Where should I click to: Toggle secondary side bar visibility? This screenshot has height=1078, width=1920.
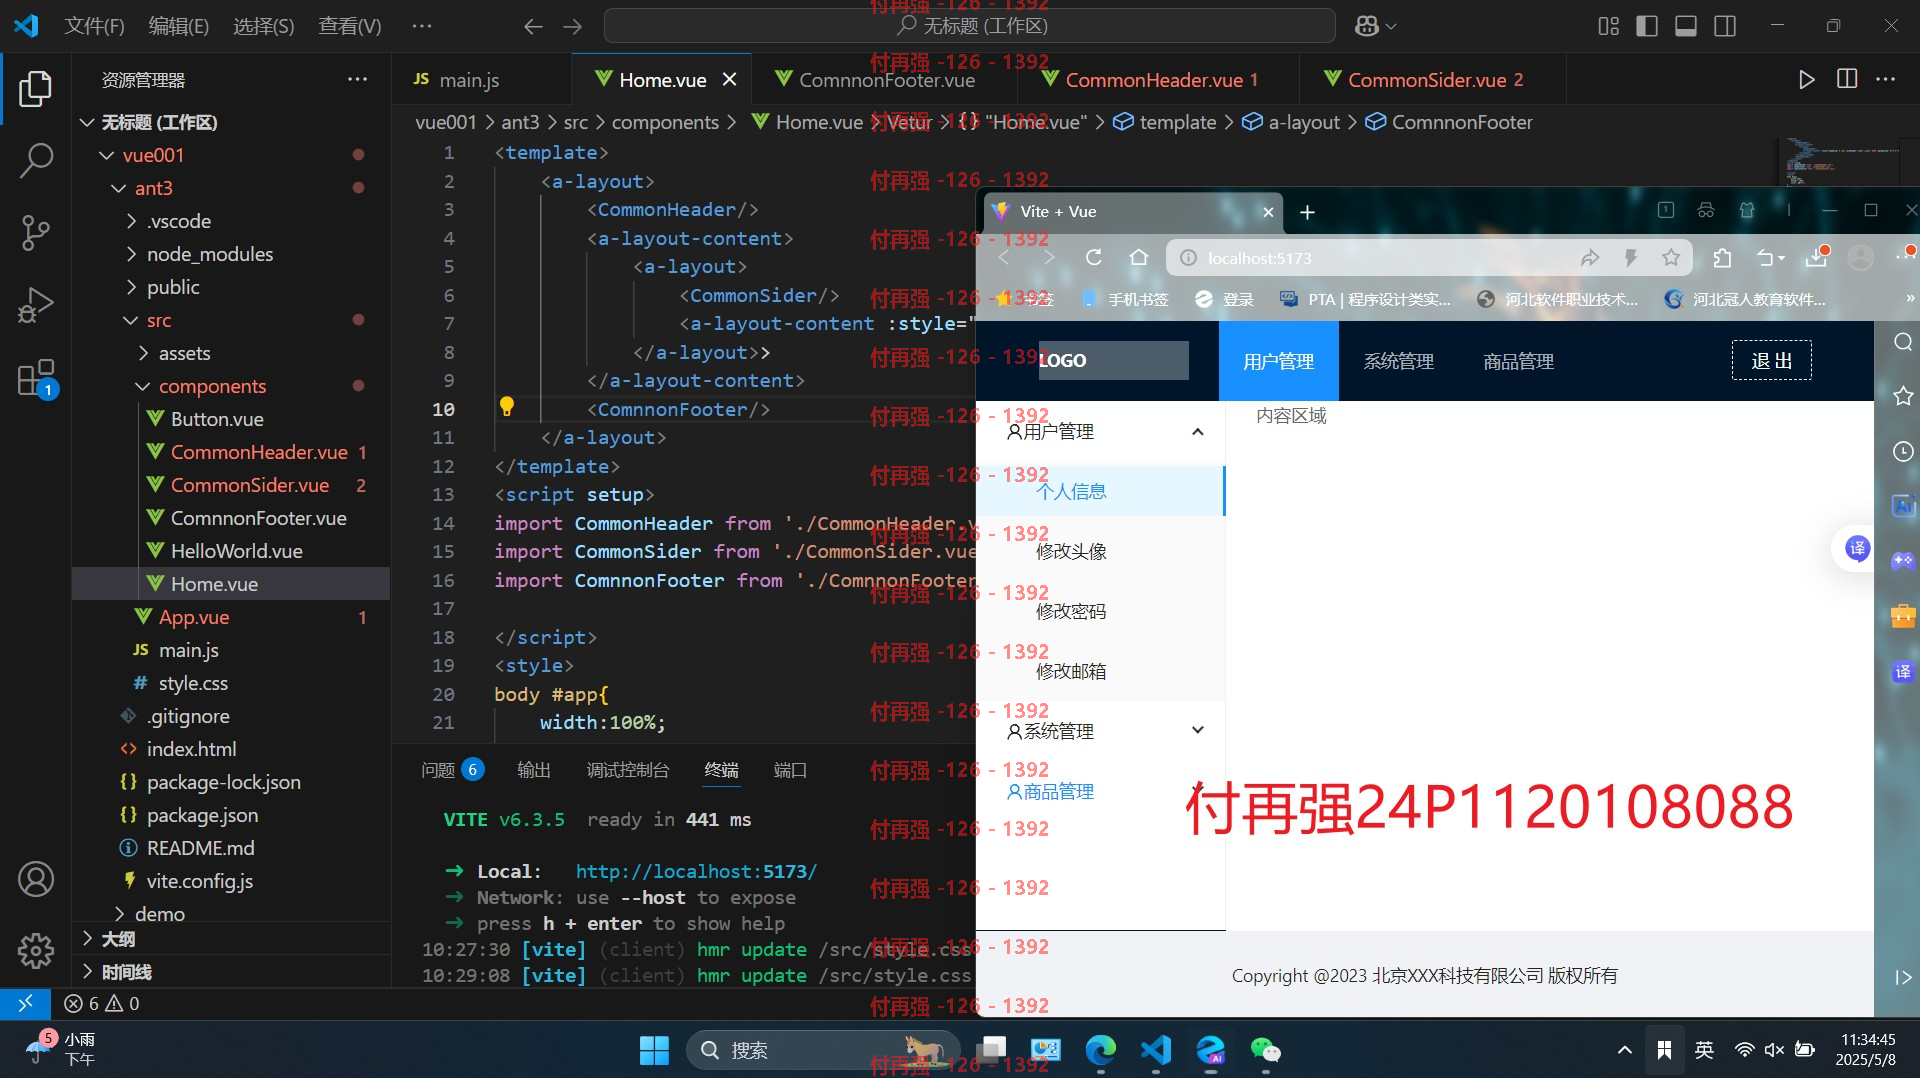[x=1725, y=26]
